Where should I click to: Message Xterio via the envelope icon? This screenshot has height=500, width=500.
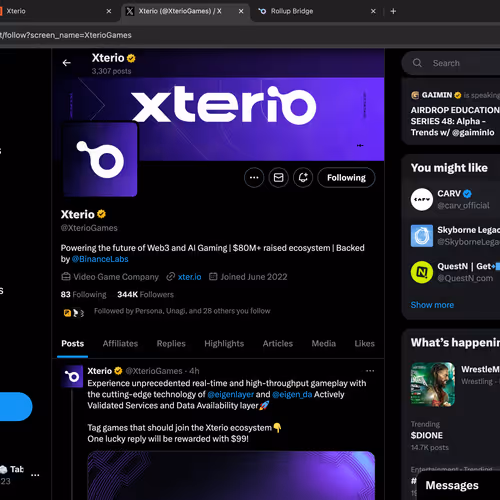[279, 178]
